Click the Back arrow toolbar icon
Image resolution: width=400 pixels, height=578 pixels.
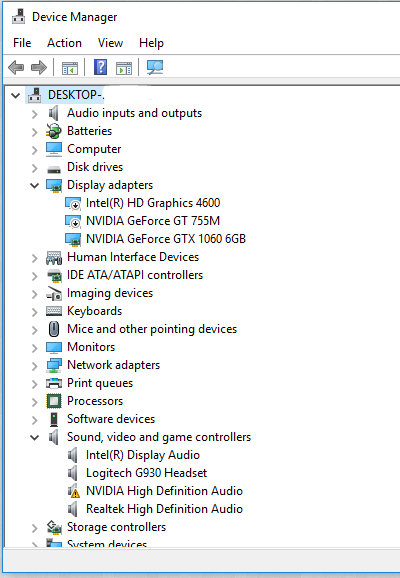pyautogui.click(x=16, y=67)
